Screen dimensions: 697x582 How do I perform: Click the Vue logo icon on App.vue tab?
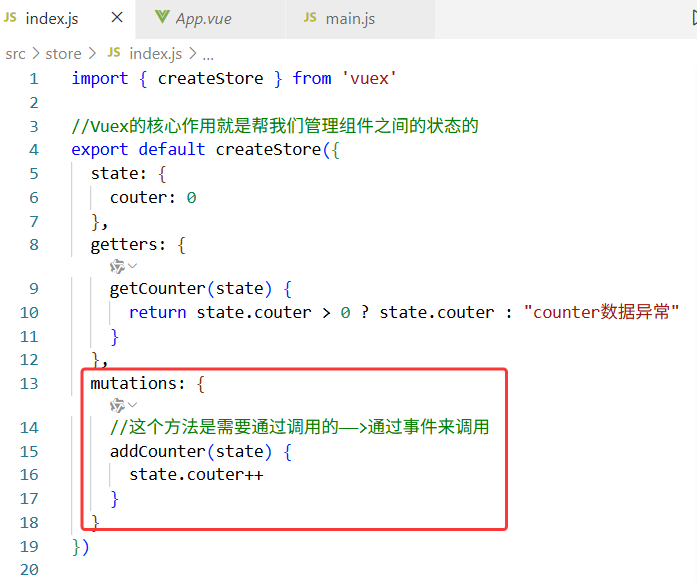click(162, 18)
